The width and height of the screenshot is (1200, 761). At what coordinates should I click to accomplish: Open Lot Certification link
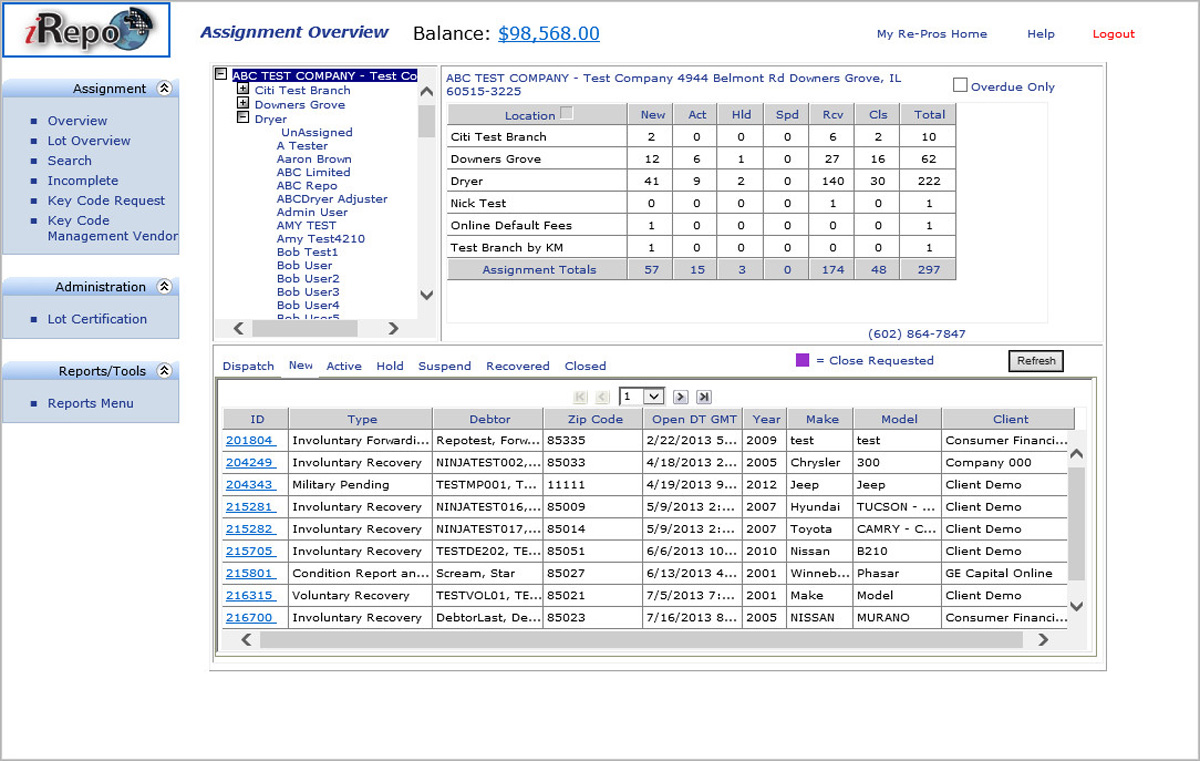pyautogui.click(x=97, y=319)
